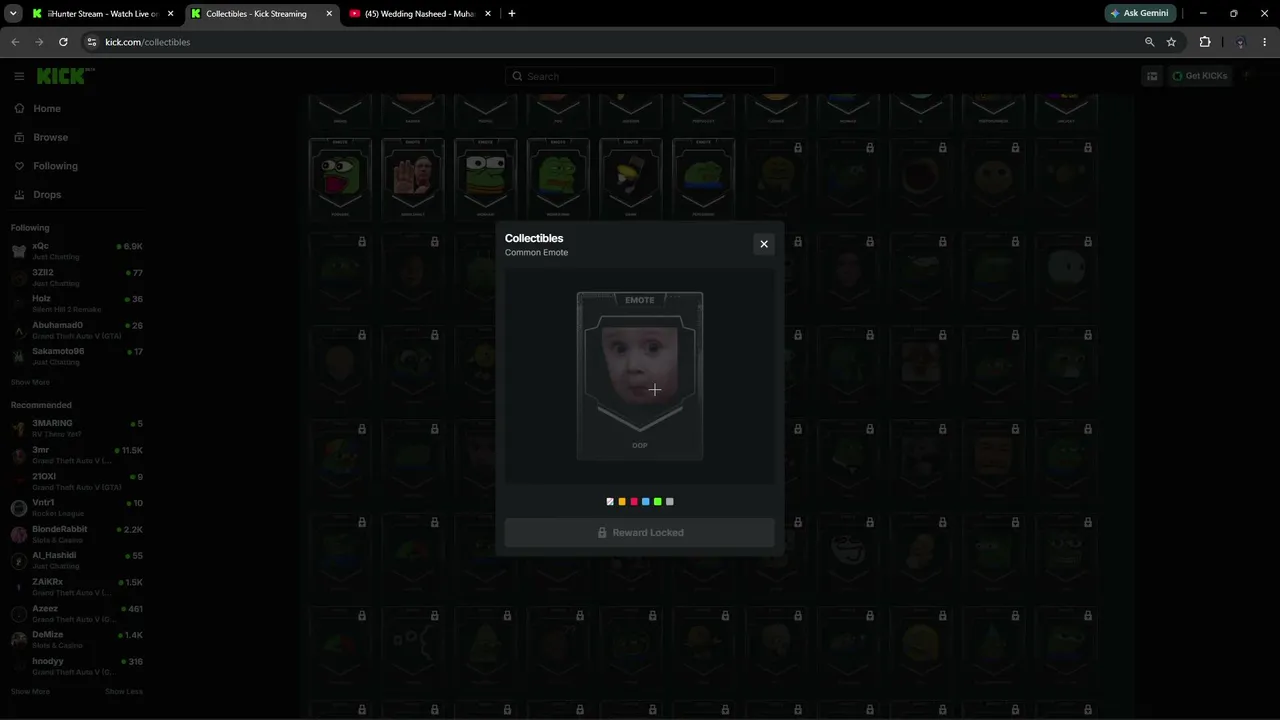The image size is (1280, 720).
Task: Close the Collectibles dialog
Action: 764,244
